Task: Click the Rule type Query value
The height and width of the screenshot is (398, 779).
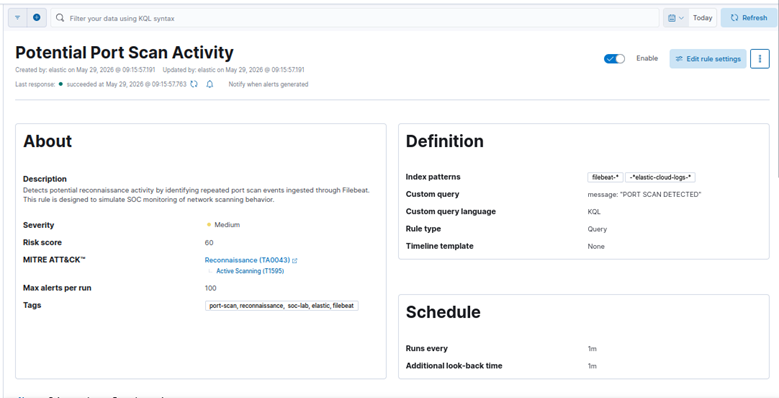Action: tap(597, 229)
